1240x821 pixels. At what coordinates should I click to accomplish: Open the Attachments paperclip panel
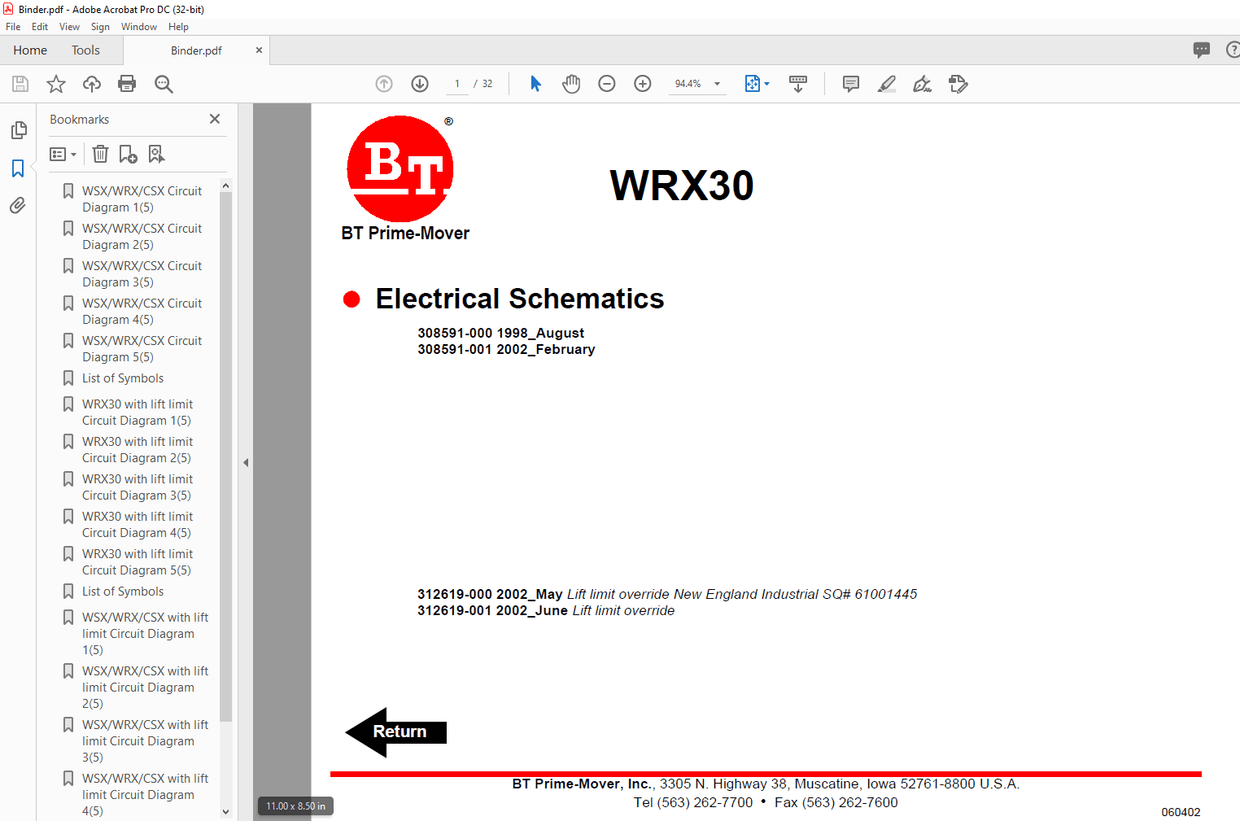click(18, 205)
